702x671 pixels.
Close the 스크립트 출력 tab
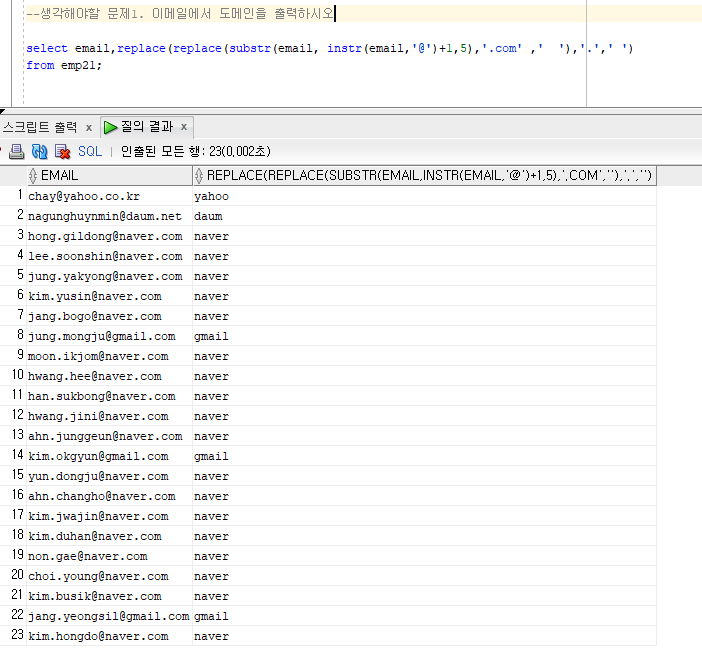tap(89, 128)
